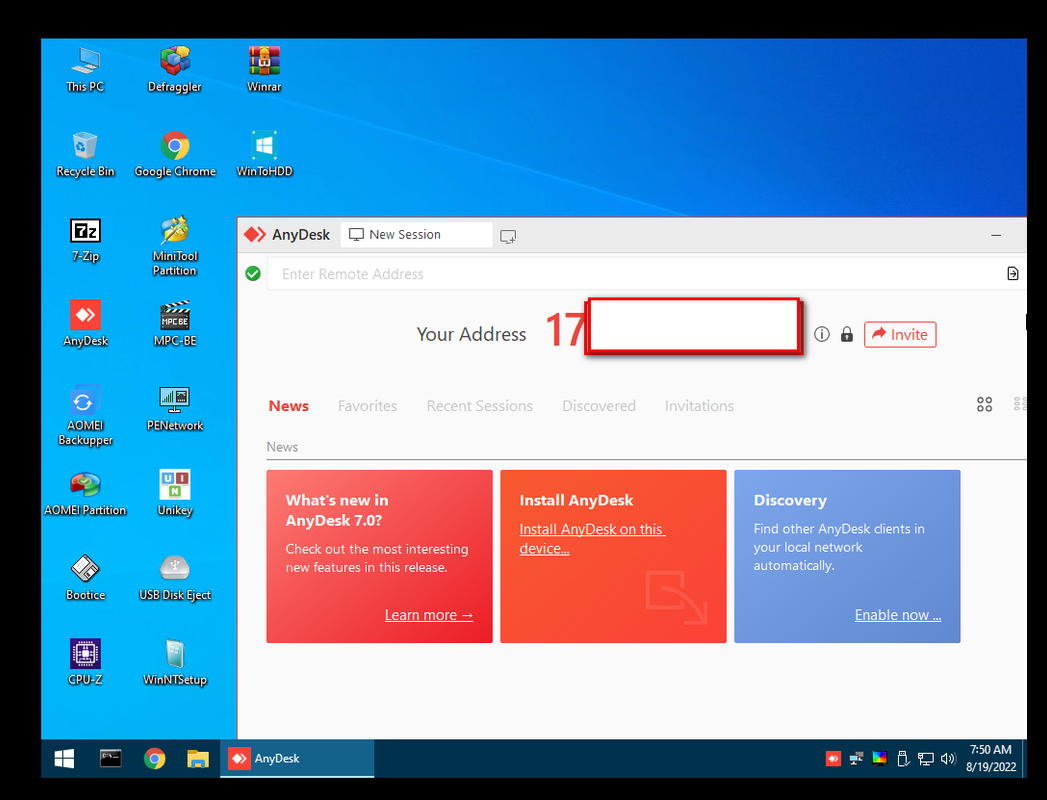Screen dimensions: 1047x800
Task: Launch Chrome from the taskbar
Action: [x=154, y=759]
